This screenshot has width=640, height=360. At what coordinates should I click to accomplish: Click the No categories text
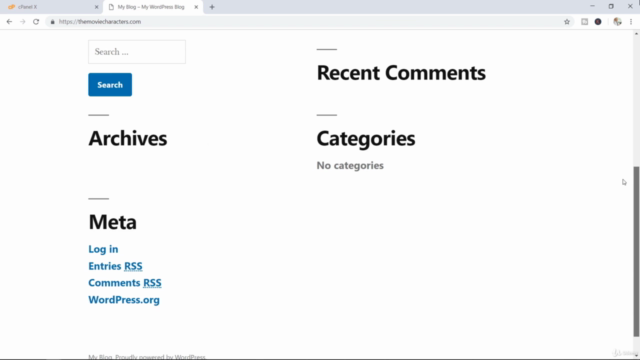click(350, 165)
